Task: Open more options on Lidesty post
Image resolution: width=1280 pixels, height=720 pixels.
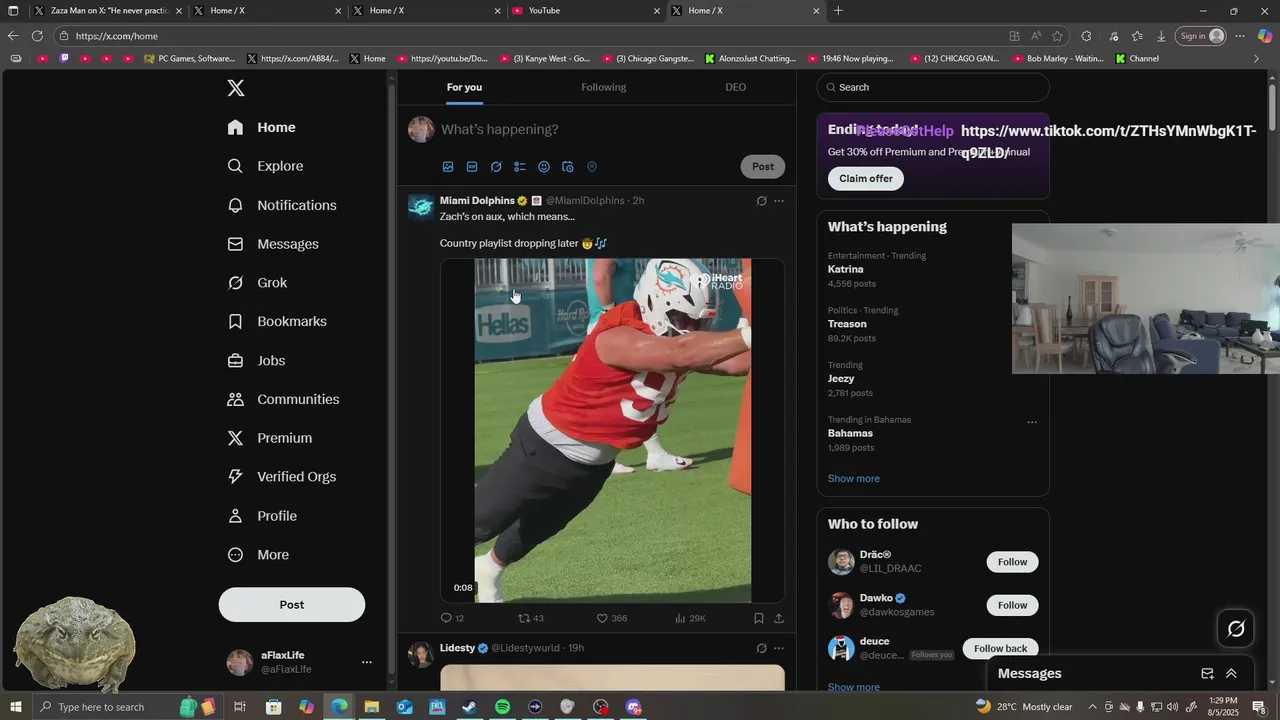Action: 779,648
